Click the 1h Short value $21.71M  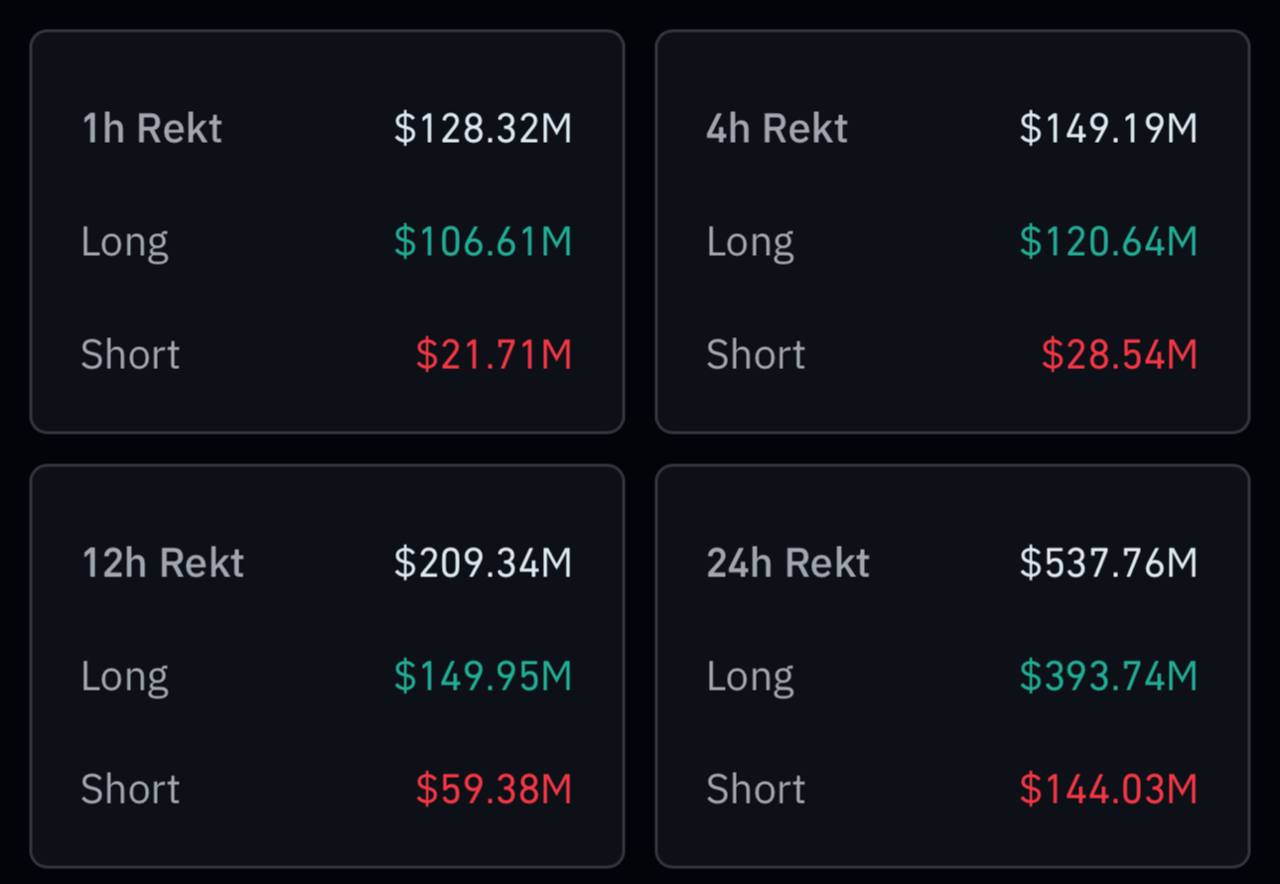(x=494, y=355)
